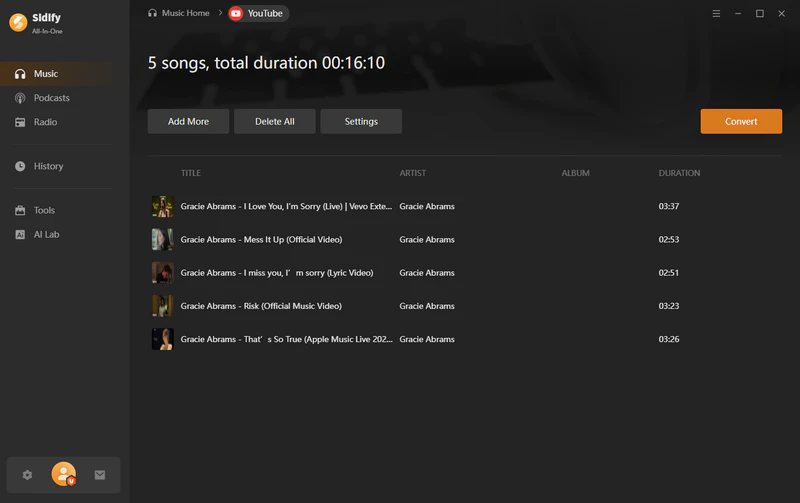Switch to the Radio section
800x503 pixels.
click(45, 122)
